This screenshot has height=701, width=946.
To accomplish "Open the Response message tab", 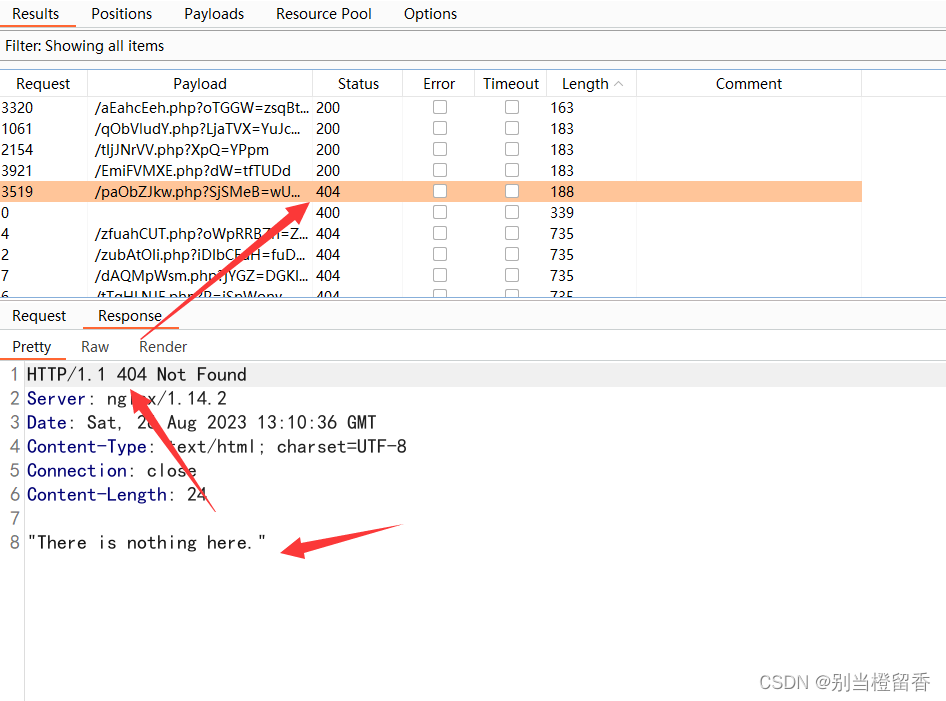I will pos(130,316).
